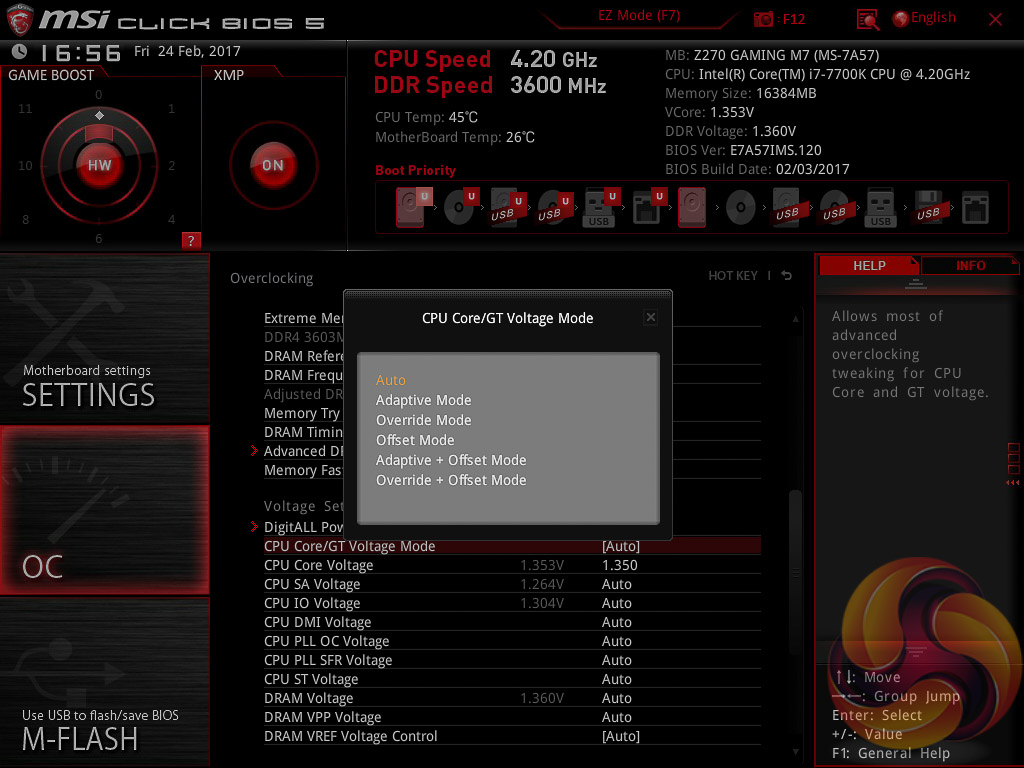Screen dimensions: 1024x768
Task: Click the date Fri 24 Feb, 2017
Action: coord(187,51)
